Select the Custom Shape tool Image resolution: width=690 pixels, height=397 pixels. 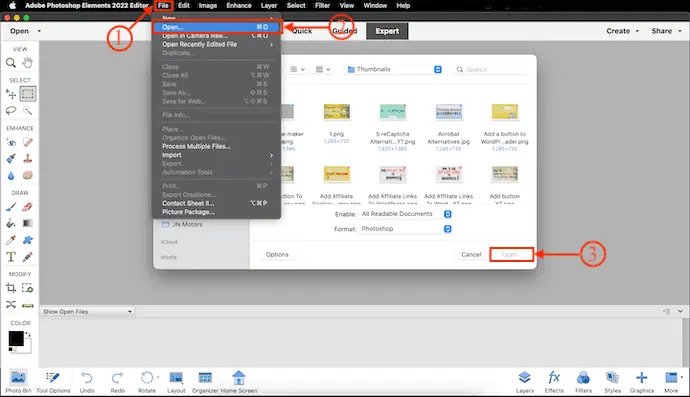tap(28, 240)
